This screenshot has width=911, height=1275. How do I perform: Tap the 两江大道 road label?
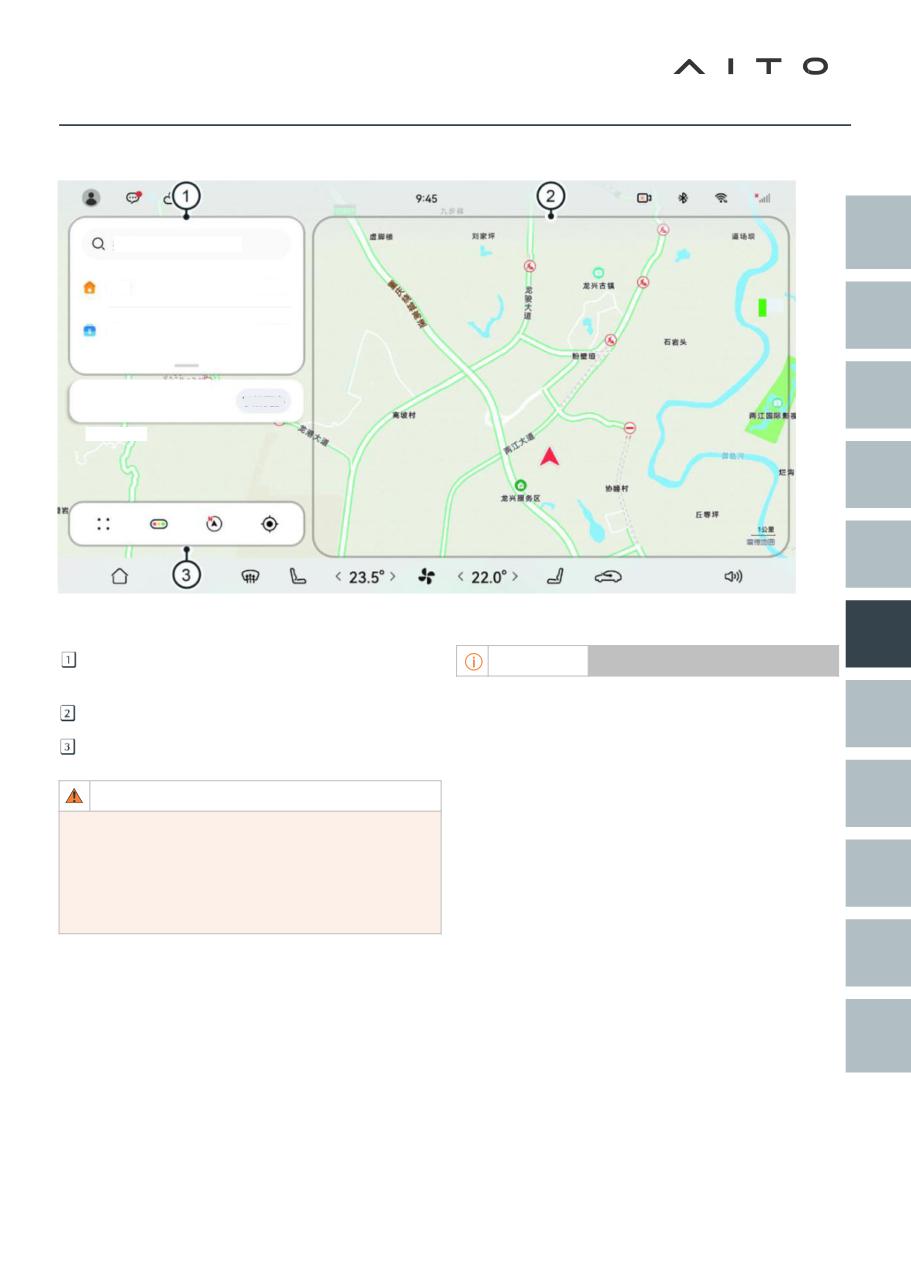coord(519,446)
